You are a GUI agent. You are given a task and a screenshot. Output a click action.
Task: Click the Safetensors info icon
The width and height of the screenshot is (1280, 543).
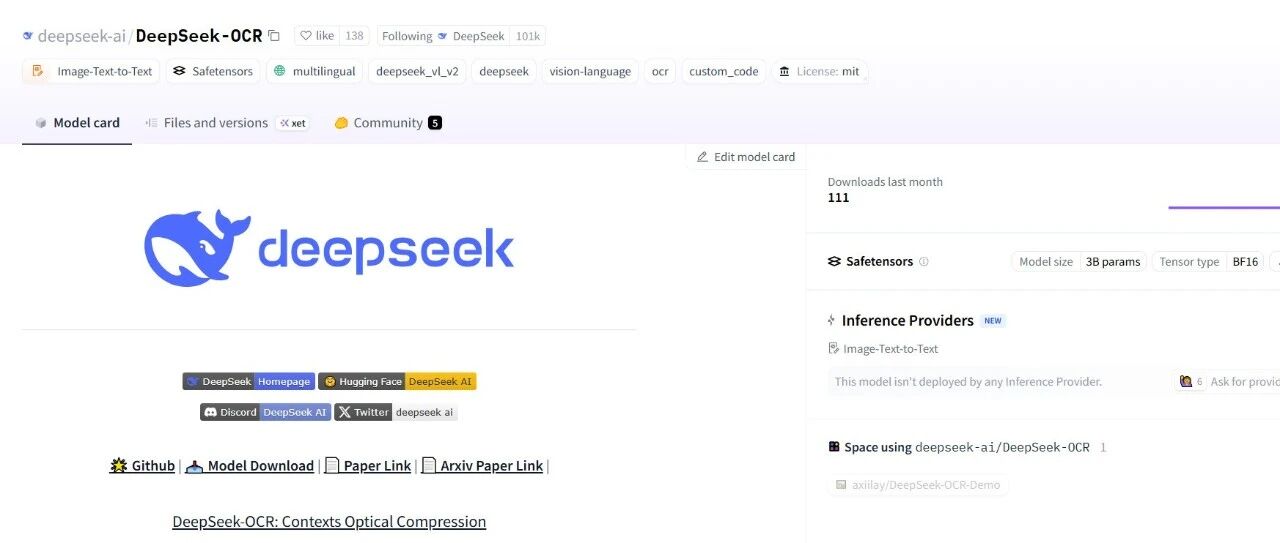tap(923, 262)
